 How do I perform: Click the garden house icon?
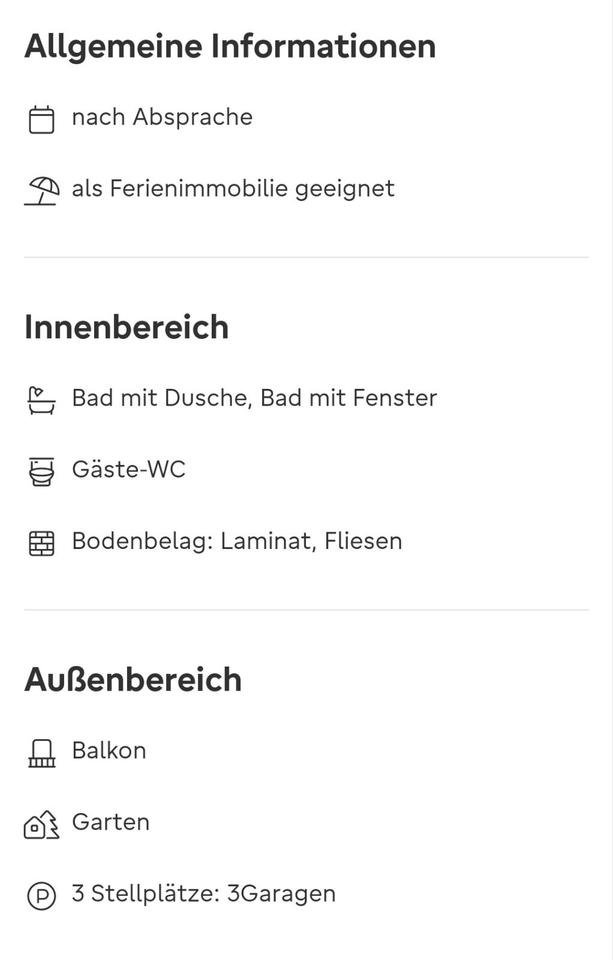[x=41, y=824]
